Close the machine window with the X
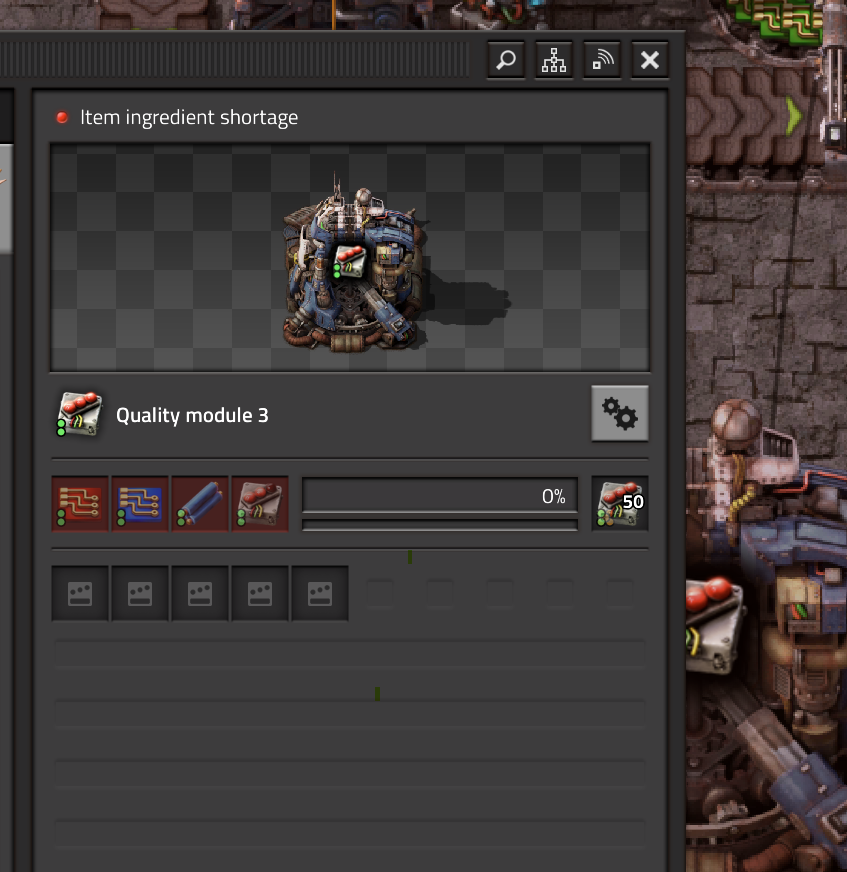 650,60
